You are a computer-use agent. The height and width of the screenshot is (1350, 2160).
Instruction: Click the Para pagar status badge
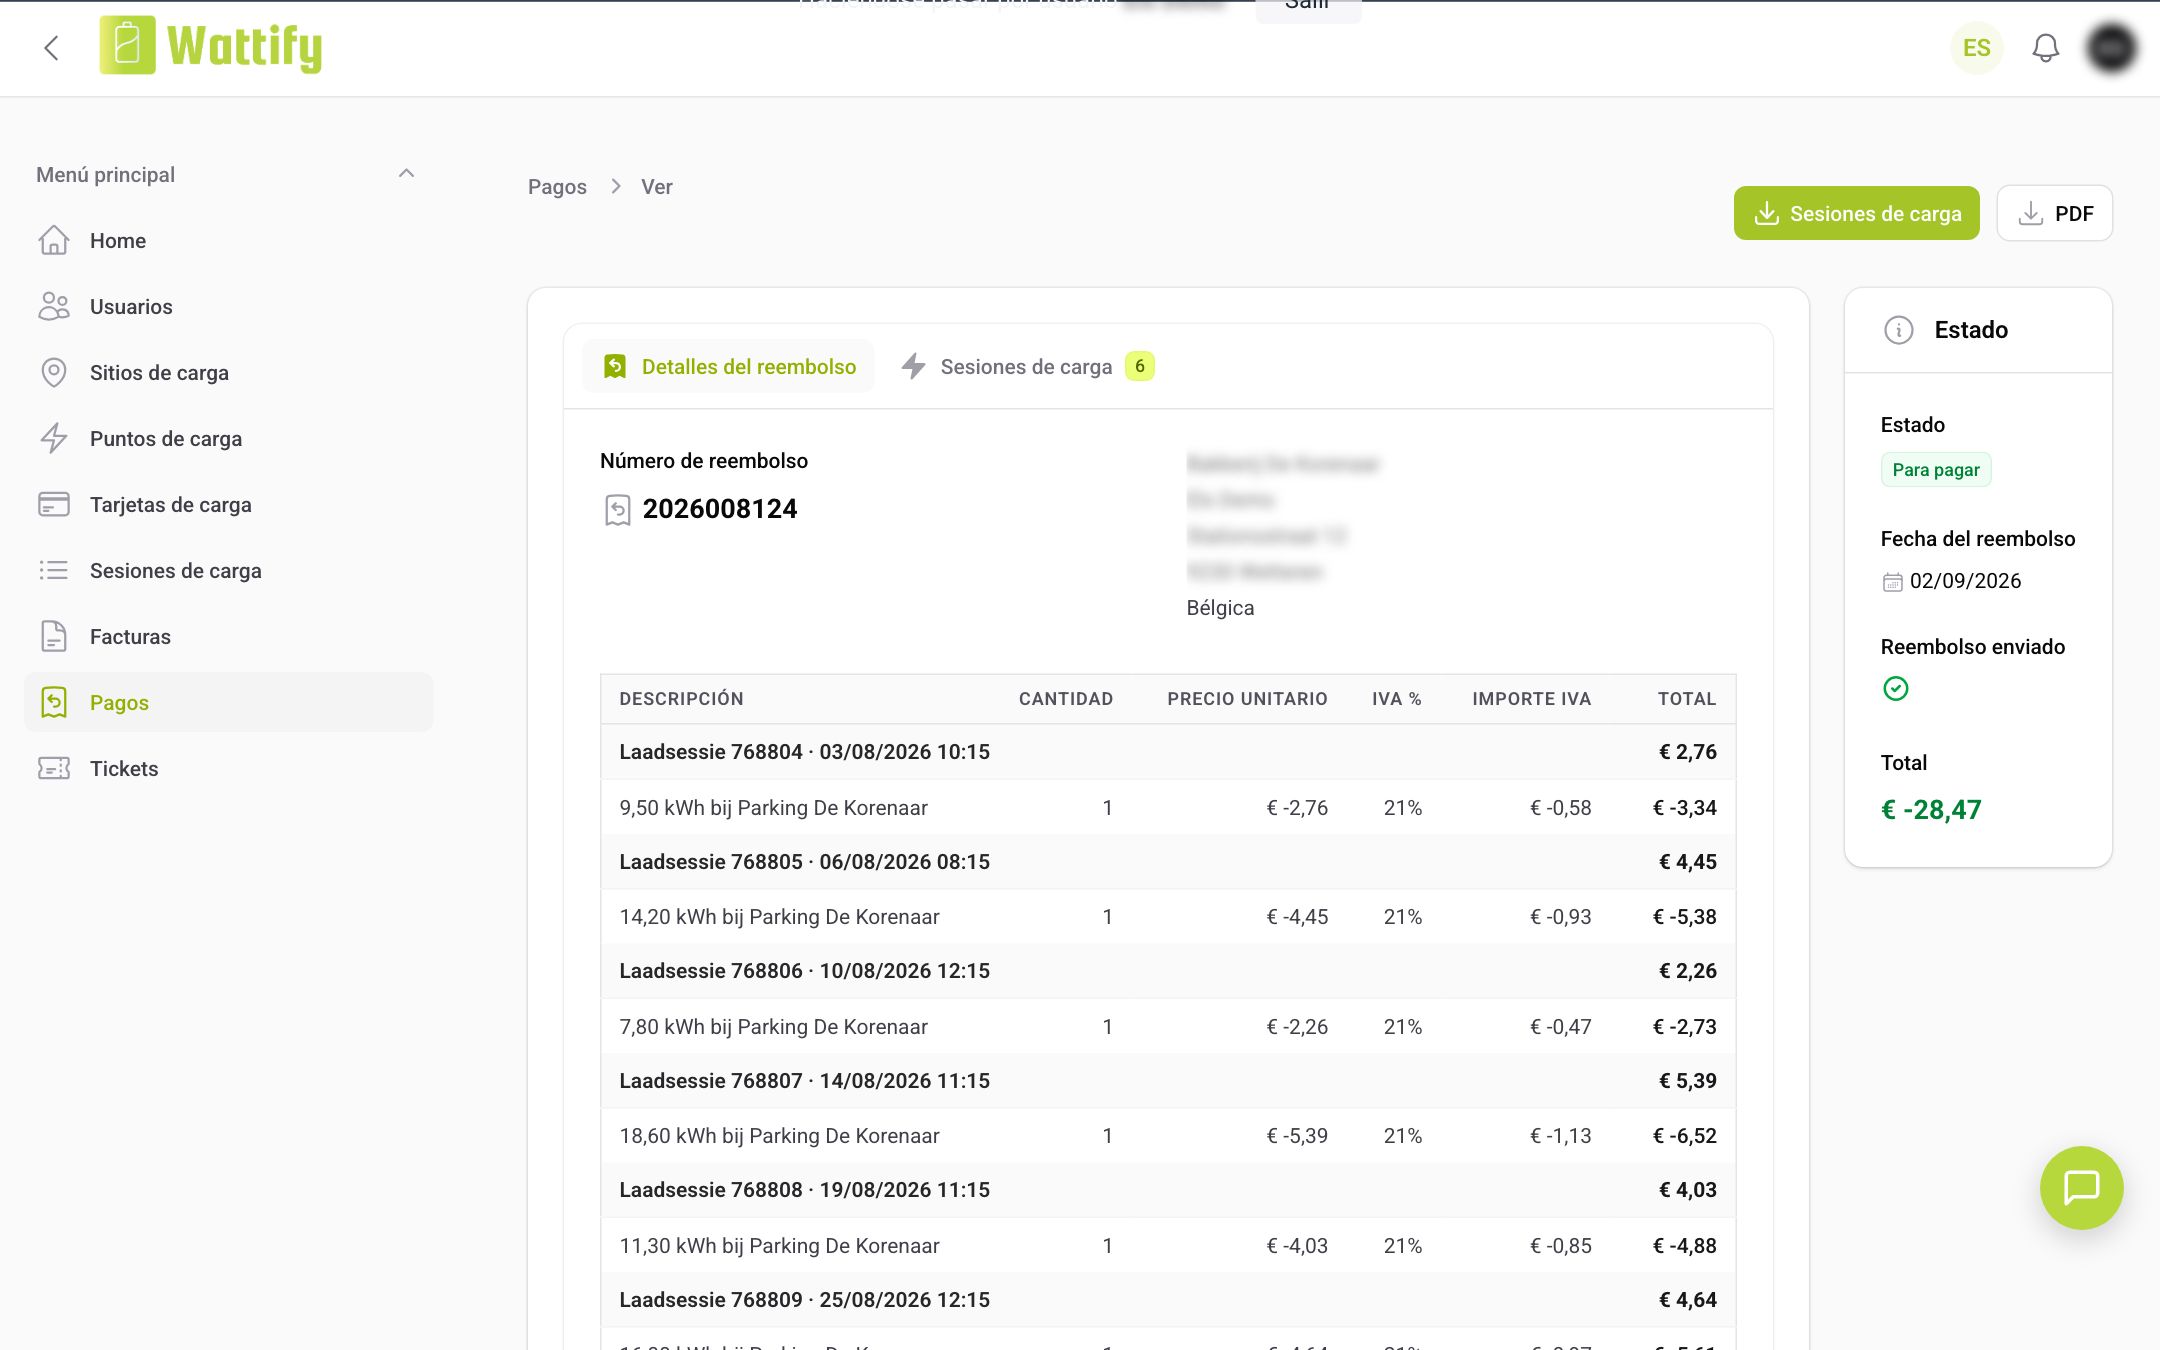click(x=1936, y=470)
